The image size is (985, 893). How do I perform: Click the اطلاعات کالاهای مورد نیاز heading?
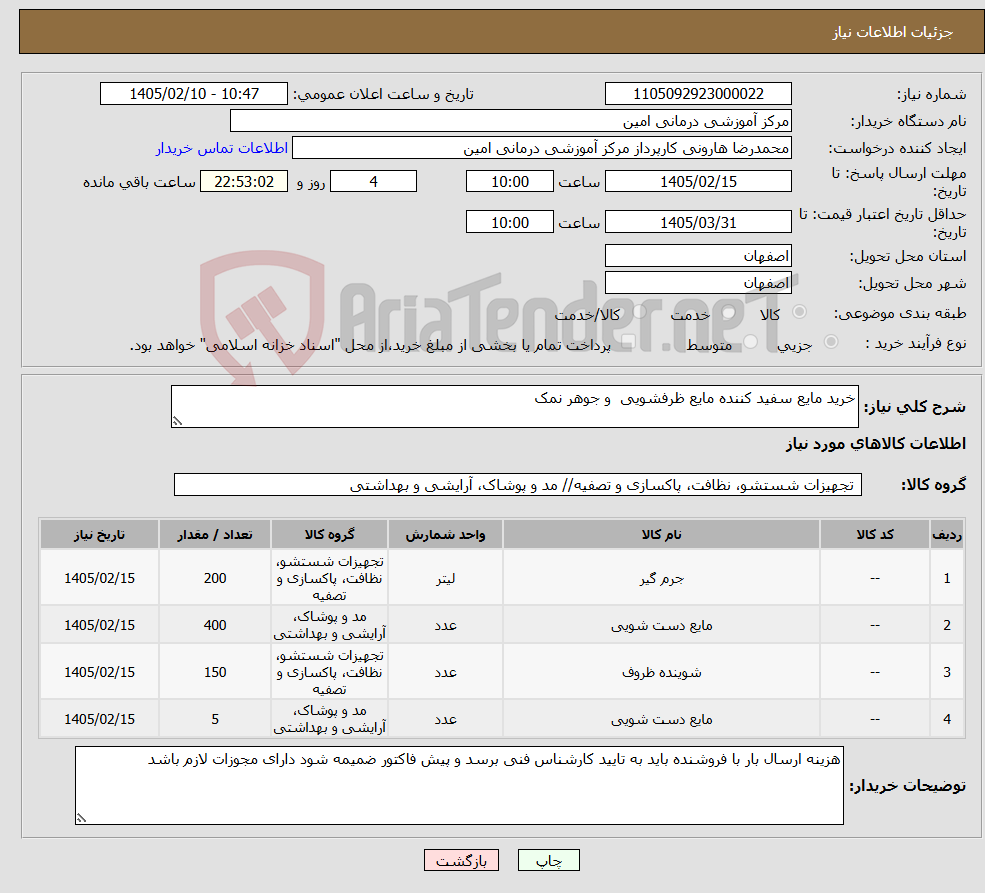876,444
